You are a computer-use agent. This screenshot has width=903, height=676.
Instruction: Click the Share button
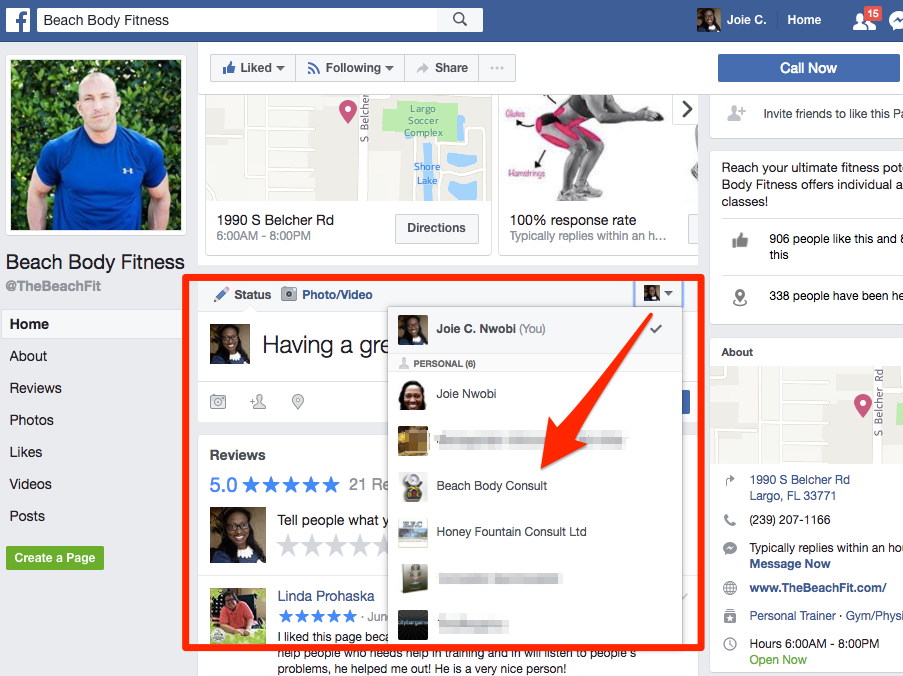coord(442,68)
